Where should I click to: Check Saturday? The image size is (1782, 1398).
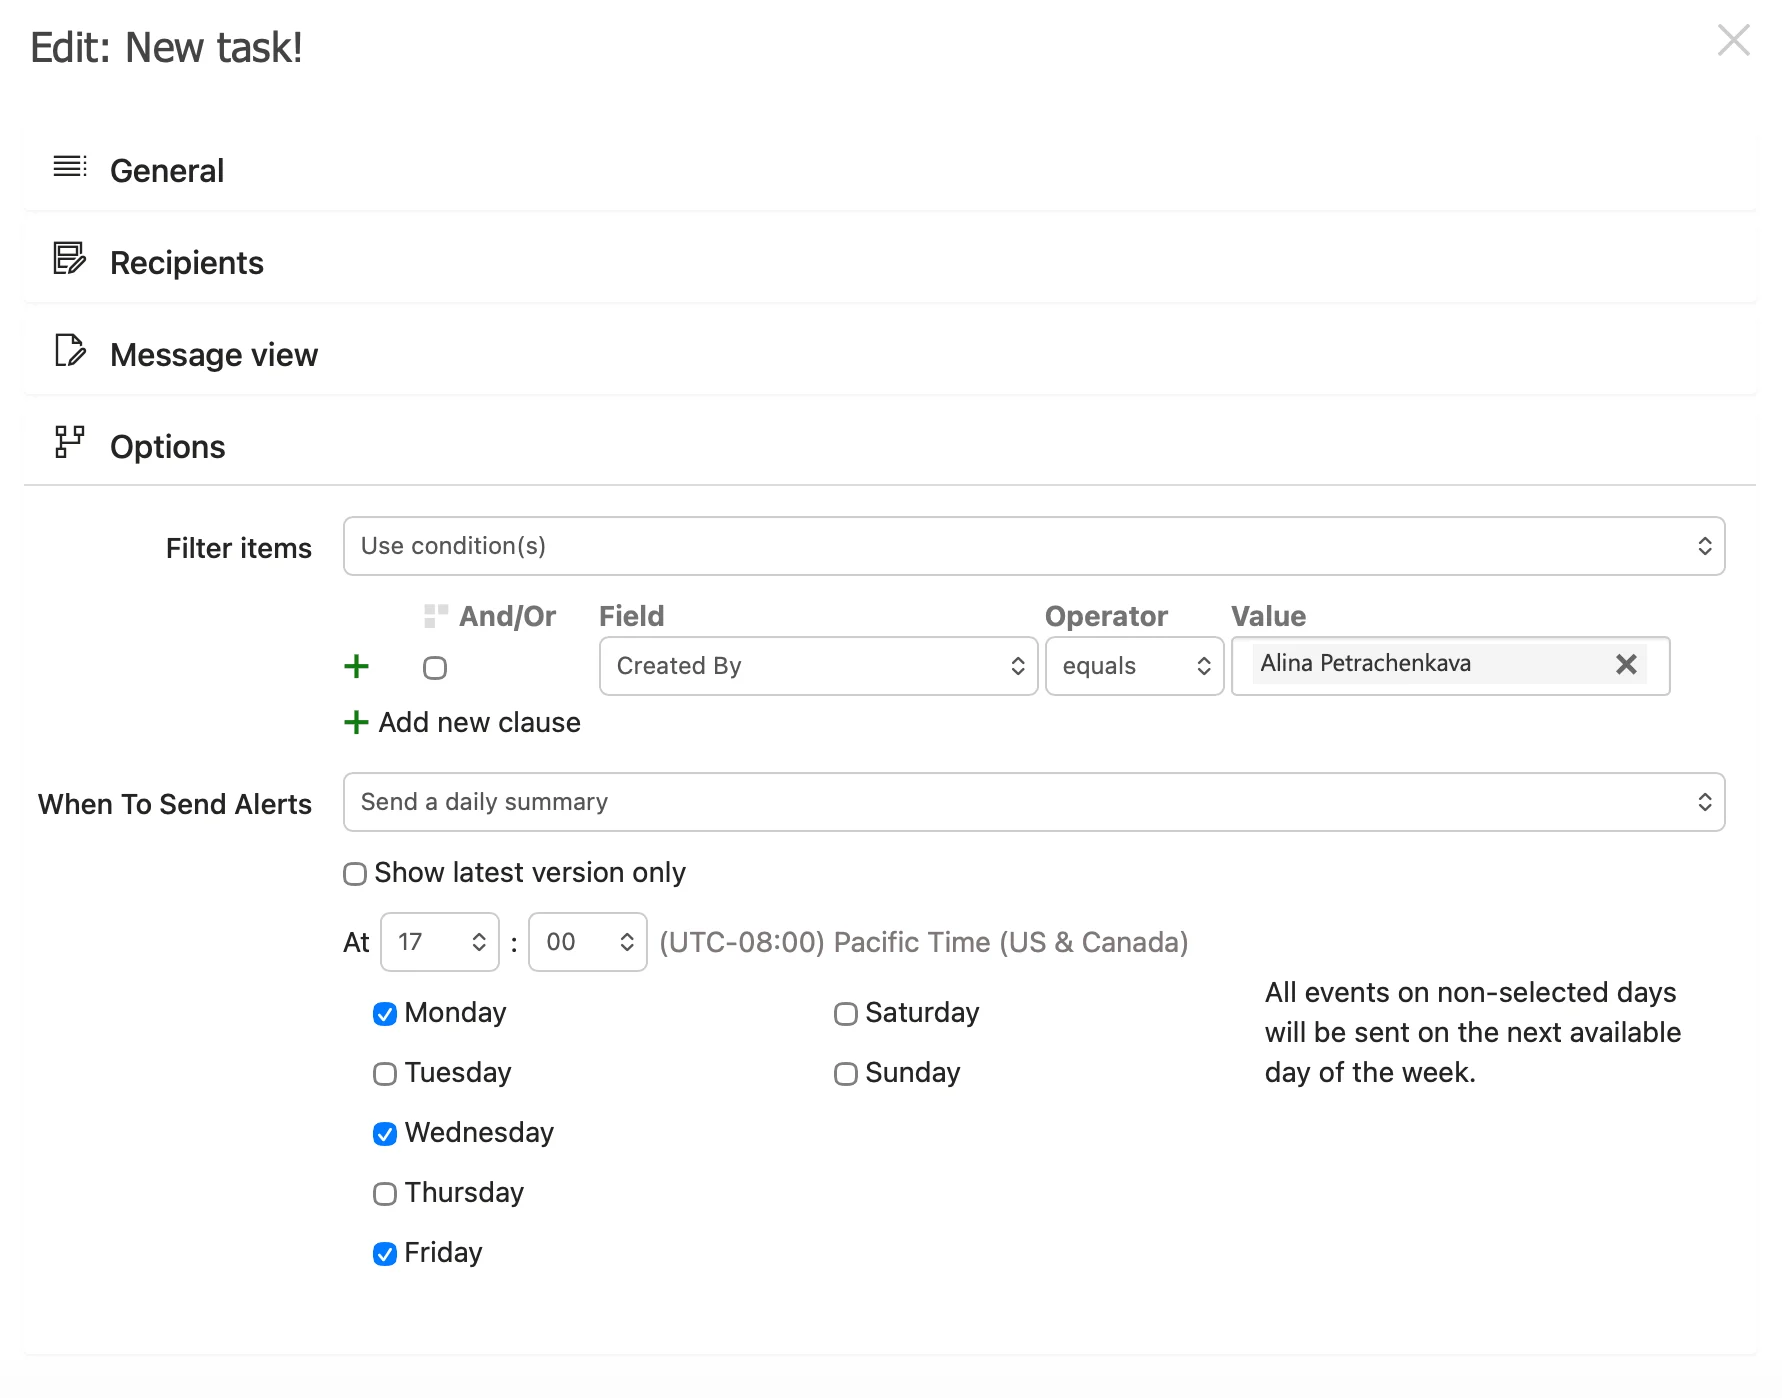pyautogui.click(x=846, y=1014)
